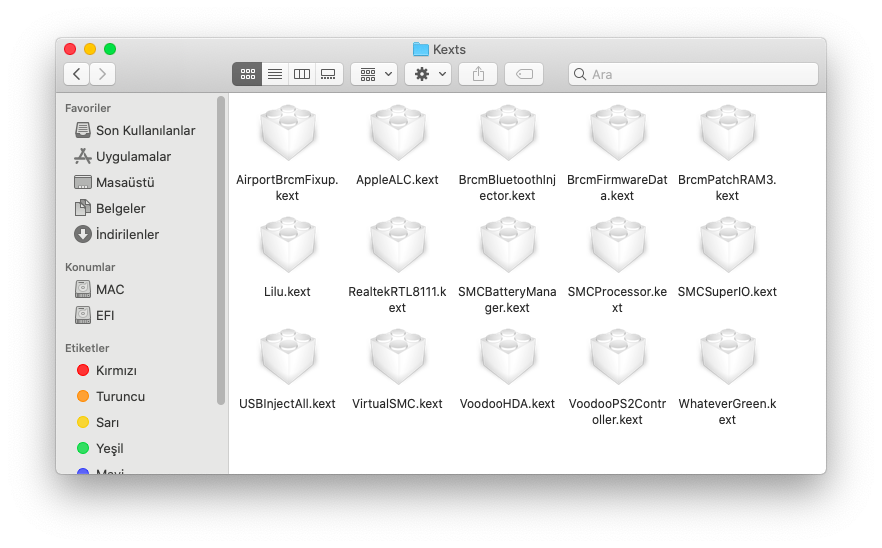This screenshot has width=882, height=548.
Task: Select the Lilu.kext file icon
Action: click(287, 245)
